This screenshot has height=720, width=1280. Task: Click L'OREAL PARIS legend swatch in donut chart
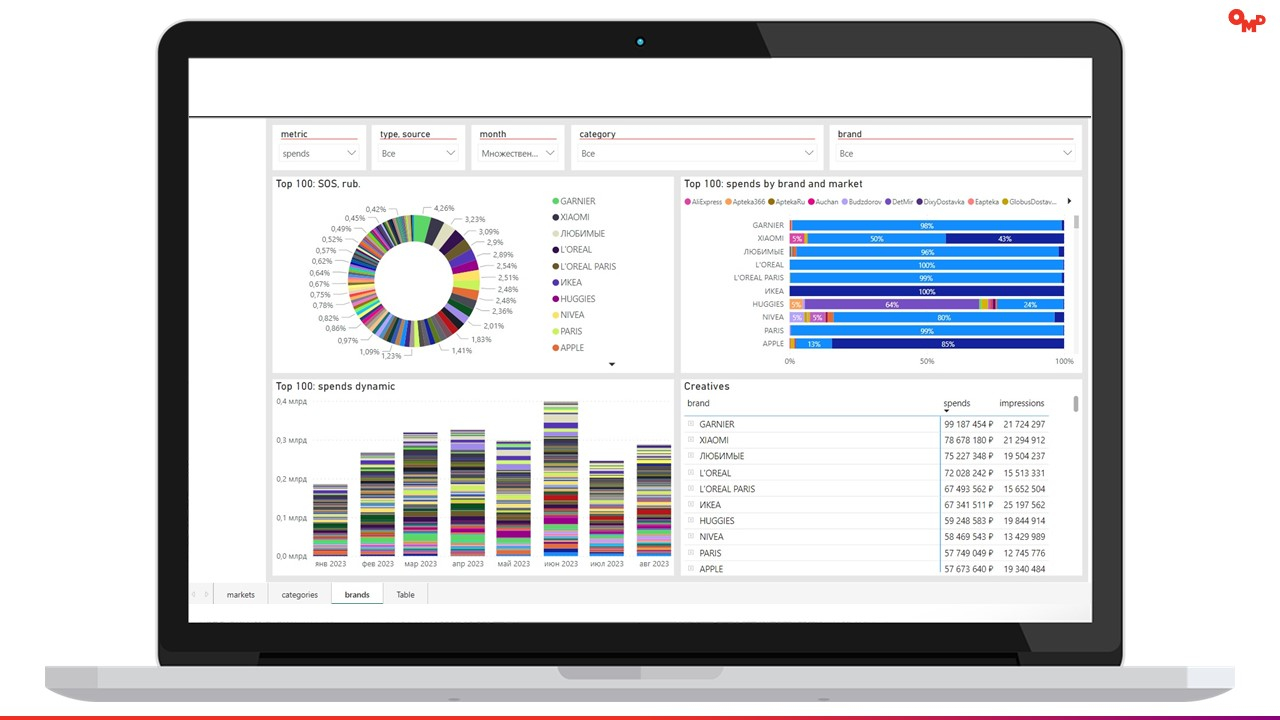coord(555,266)
